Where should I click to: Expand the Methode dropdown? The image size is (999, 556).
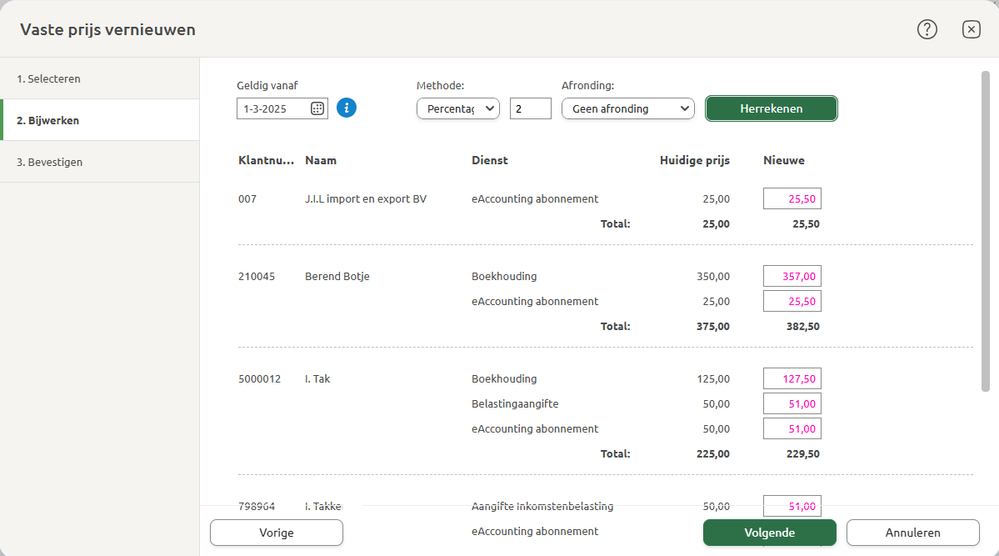tap(458, 108)
